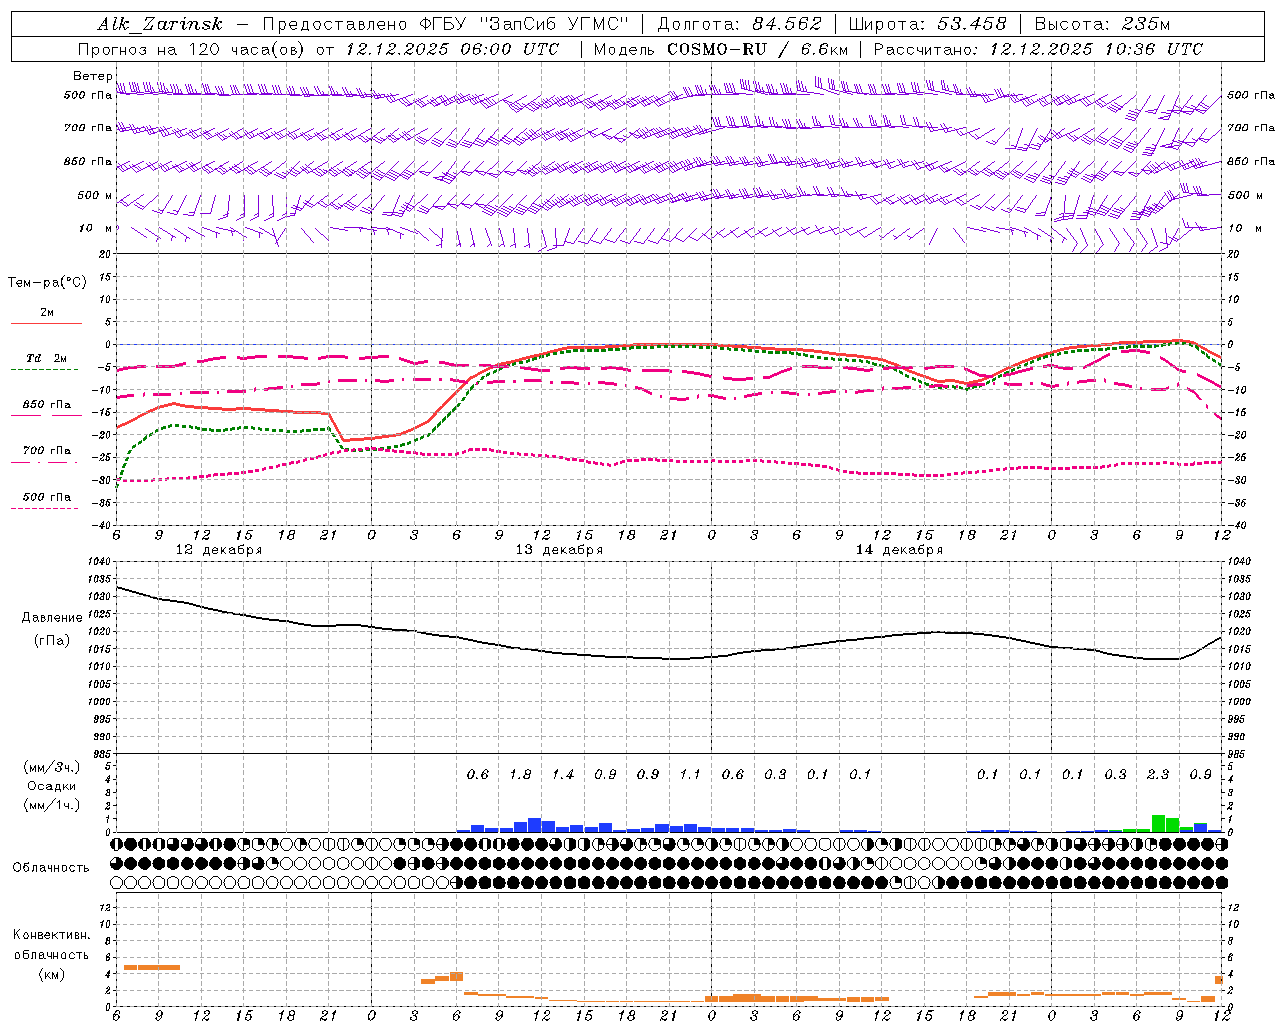
Task: Click the 3-hour precipitation value 1.8
Action: (x=520, y=774)
